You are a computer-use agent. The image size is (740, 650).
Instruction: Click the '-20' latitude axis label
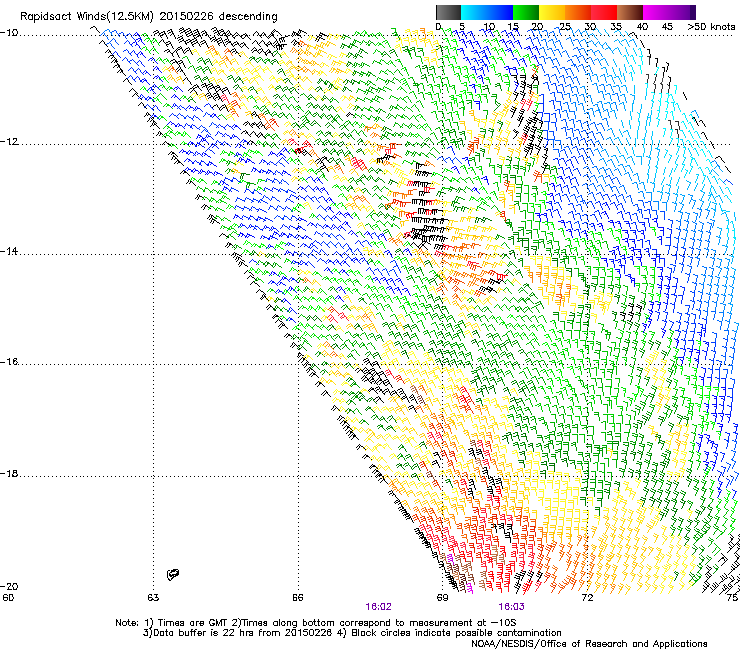[9, 587]
